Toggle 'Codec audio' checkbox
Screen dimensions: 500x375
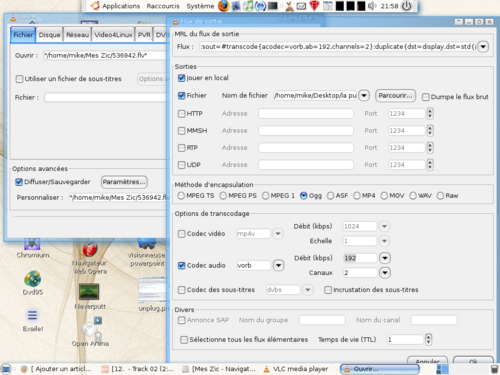click(x=181, y=265)
